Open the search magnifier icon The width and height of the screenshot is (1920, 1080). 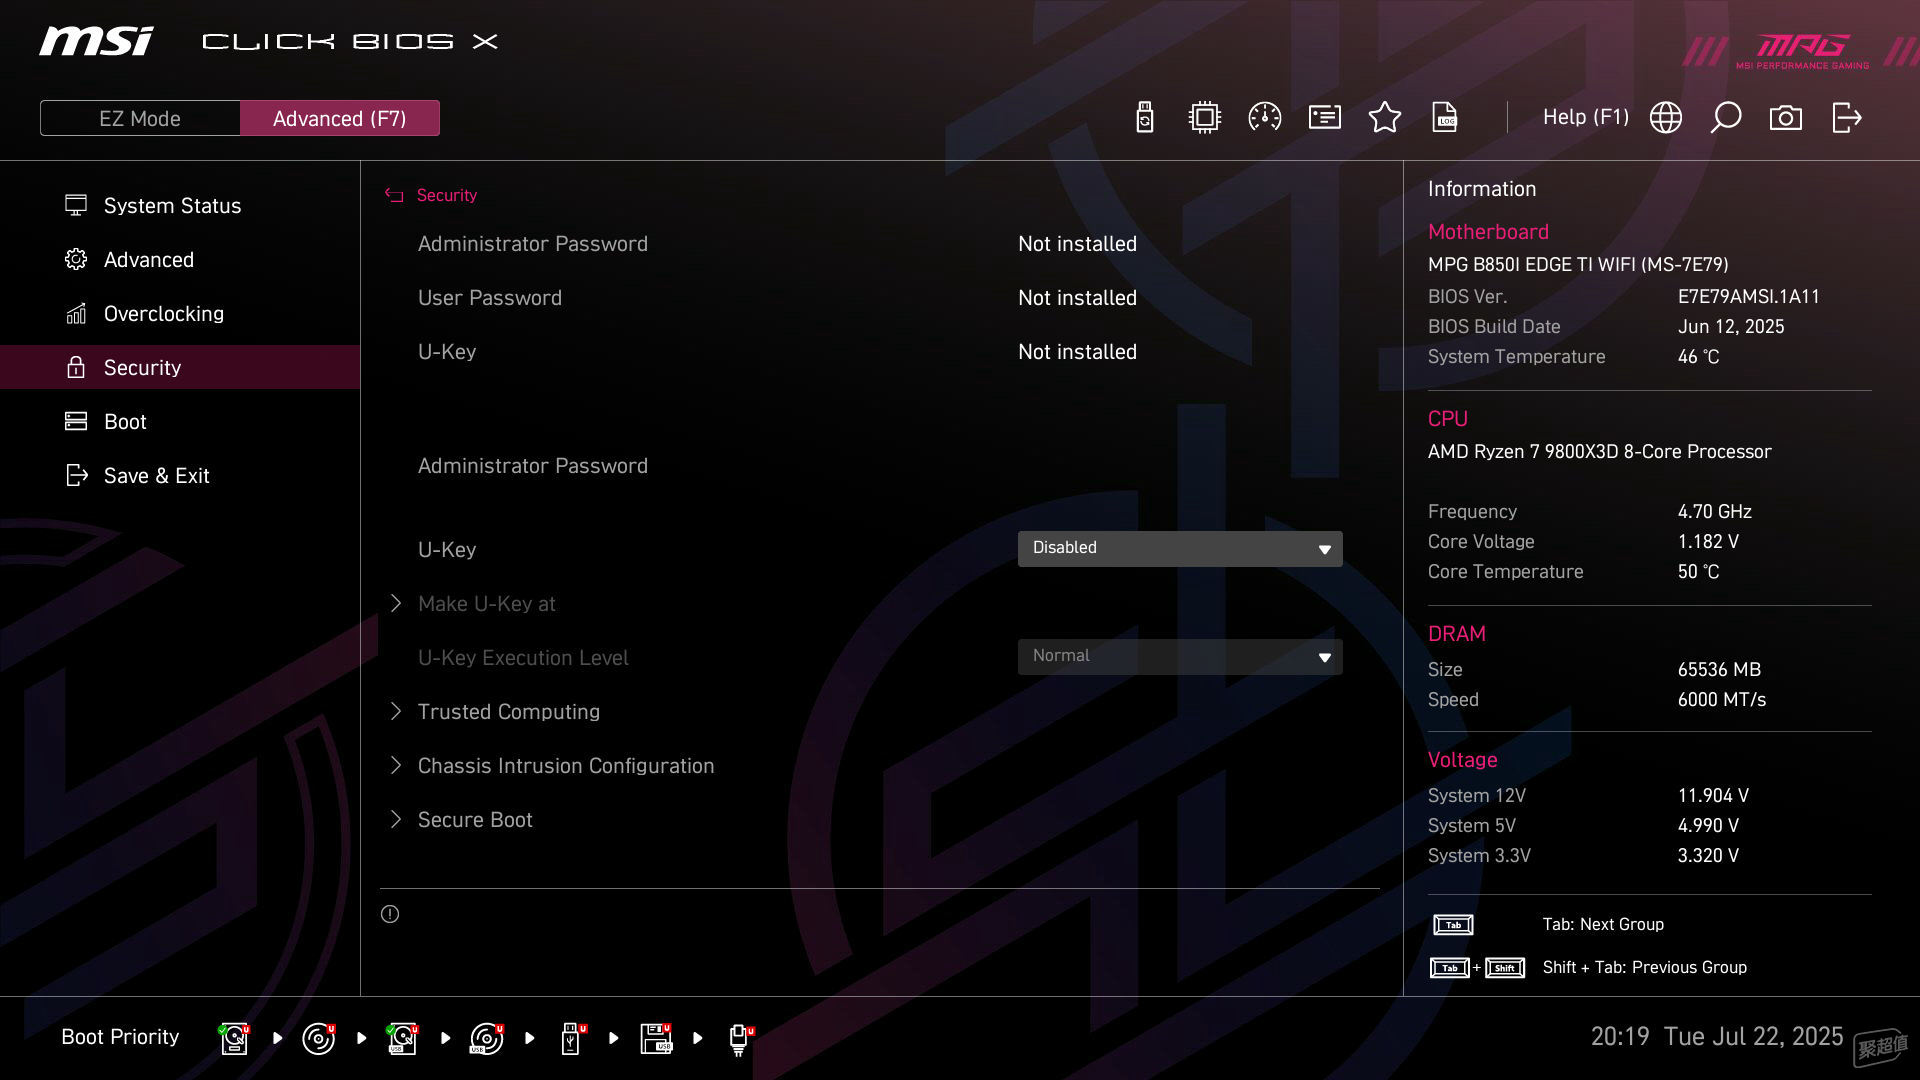click(x=1726, y=118)
